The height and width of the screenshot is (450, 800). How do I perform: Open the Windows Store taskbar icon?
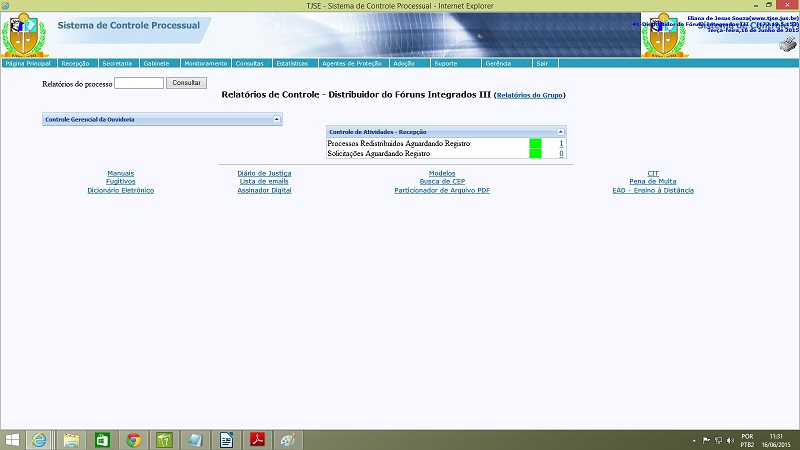click(x=102, y=439)
